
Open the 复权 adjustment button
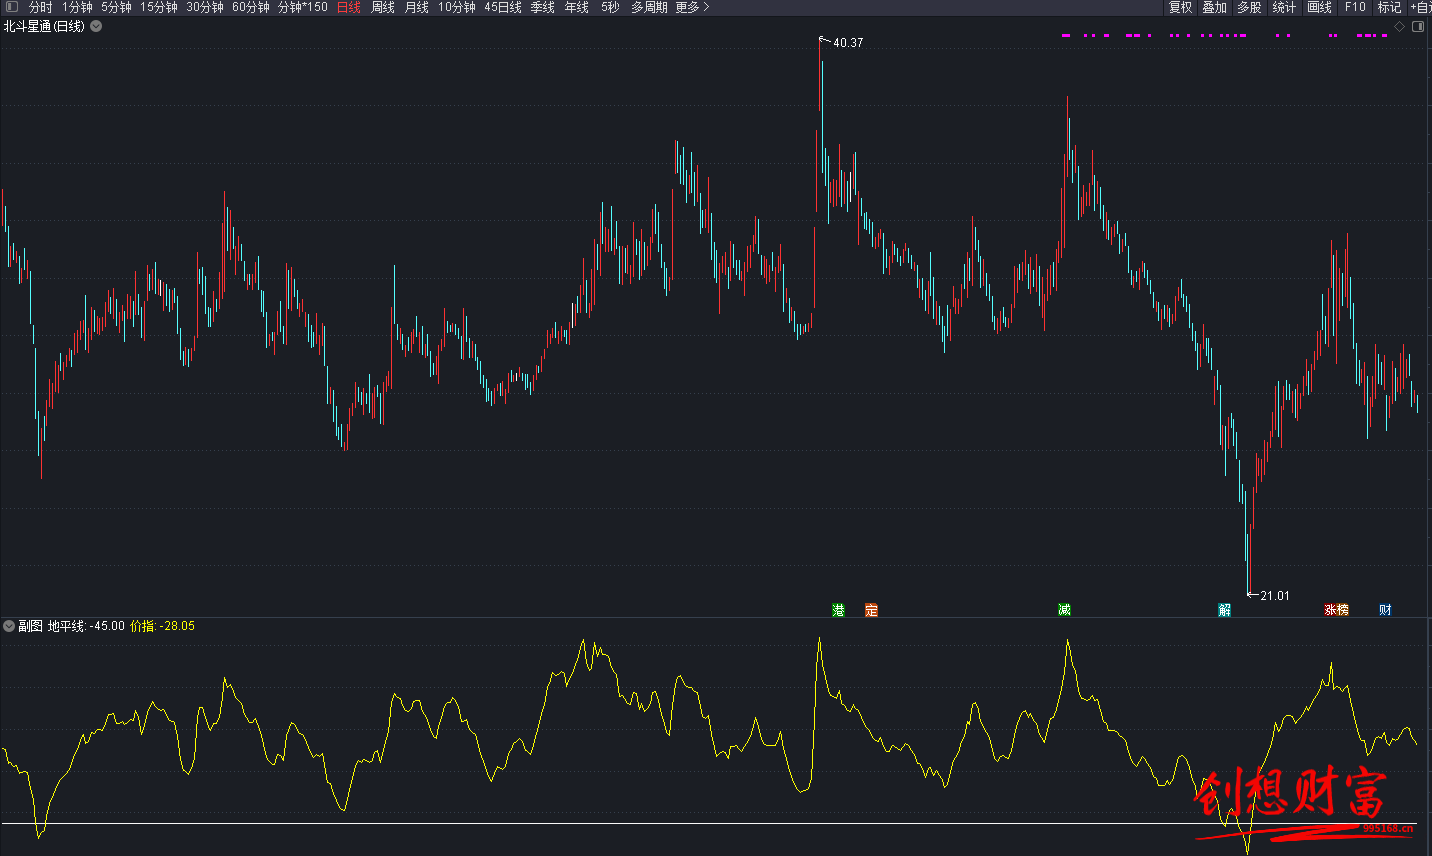1181,7
